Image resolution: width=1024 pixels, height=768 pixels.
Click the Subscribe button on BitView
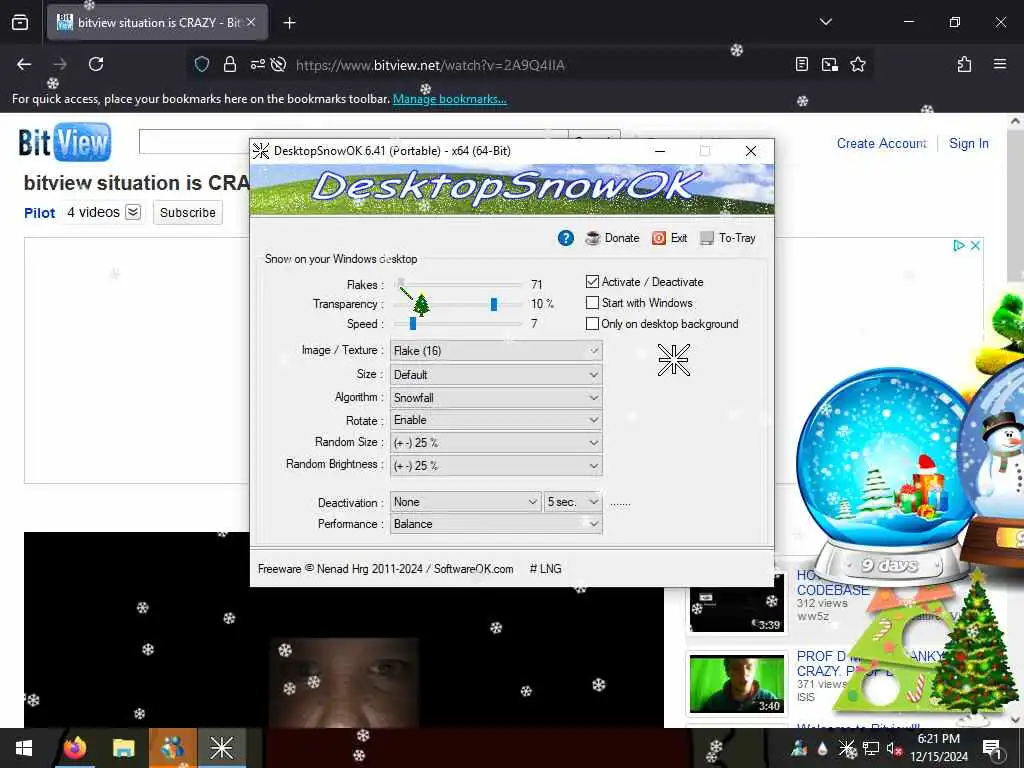coord(188,213)
